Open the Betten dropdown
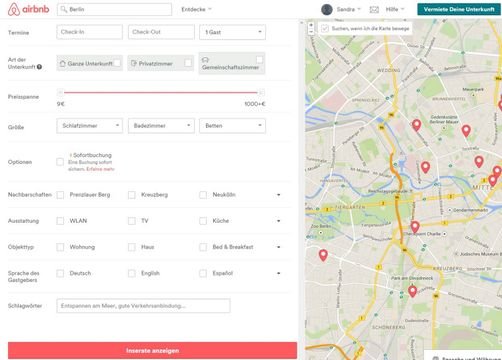This screenshot has width=502, height=360. click(x=232, y=126)
